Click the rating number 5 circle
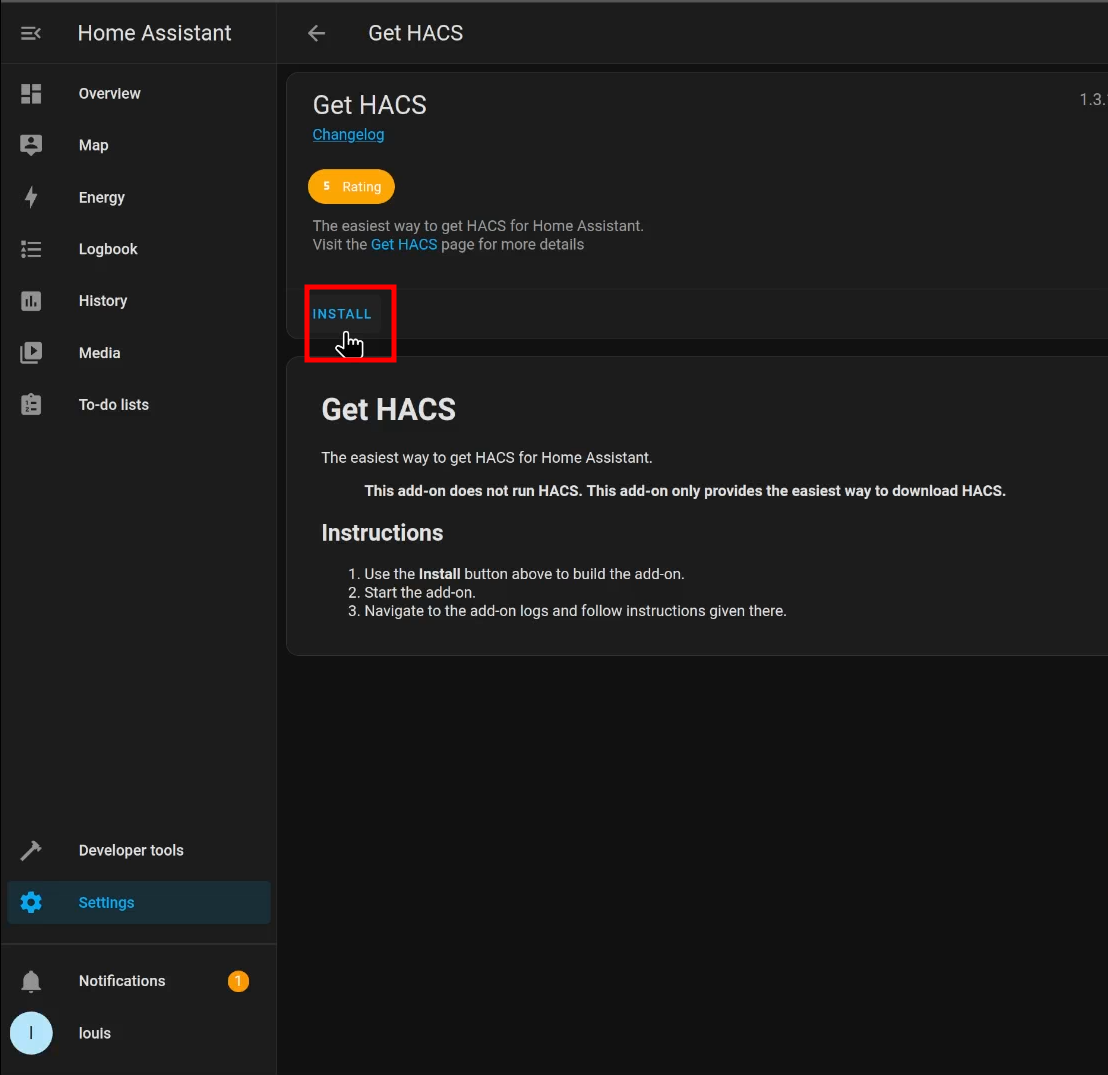The height and width of the screenshot is (1075, 1108). (x=326, y=186)
